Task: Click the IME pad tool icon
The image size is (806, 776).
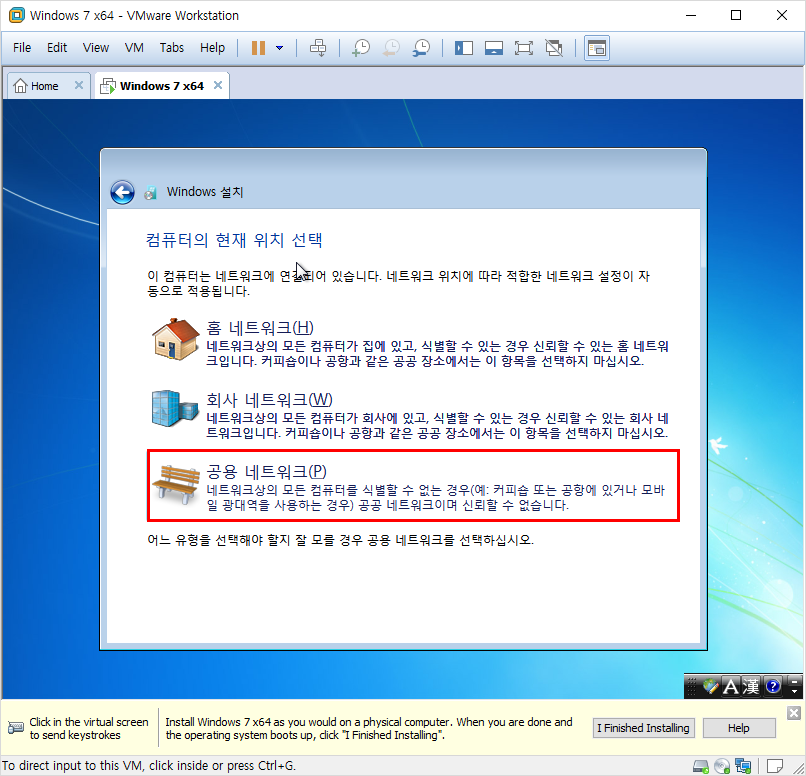Action: pyautogui.click(x=710, y=686)
